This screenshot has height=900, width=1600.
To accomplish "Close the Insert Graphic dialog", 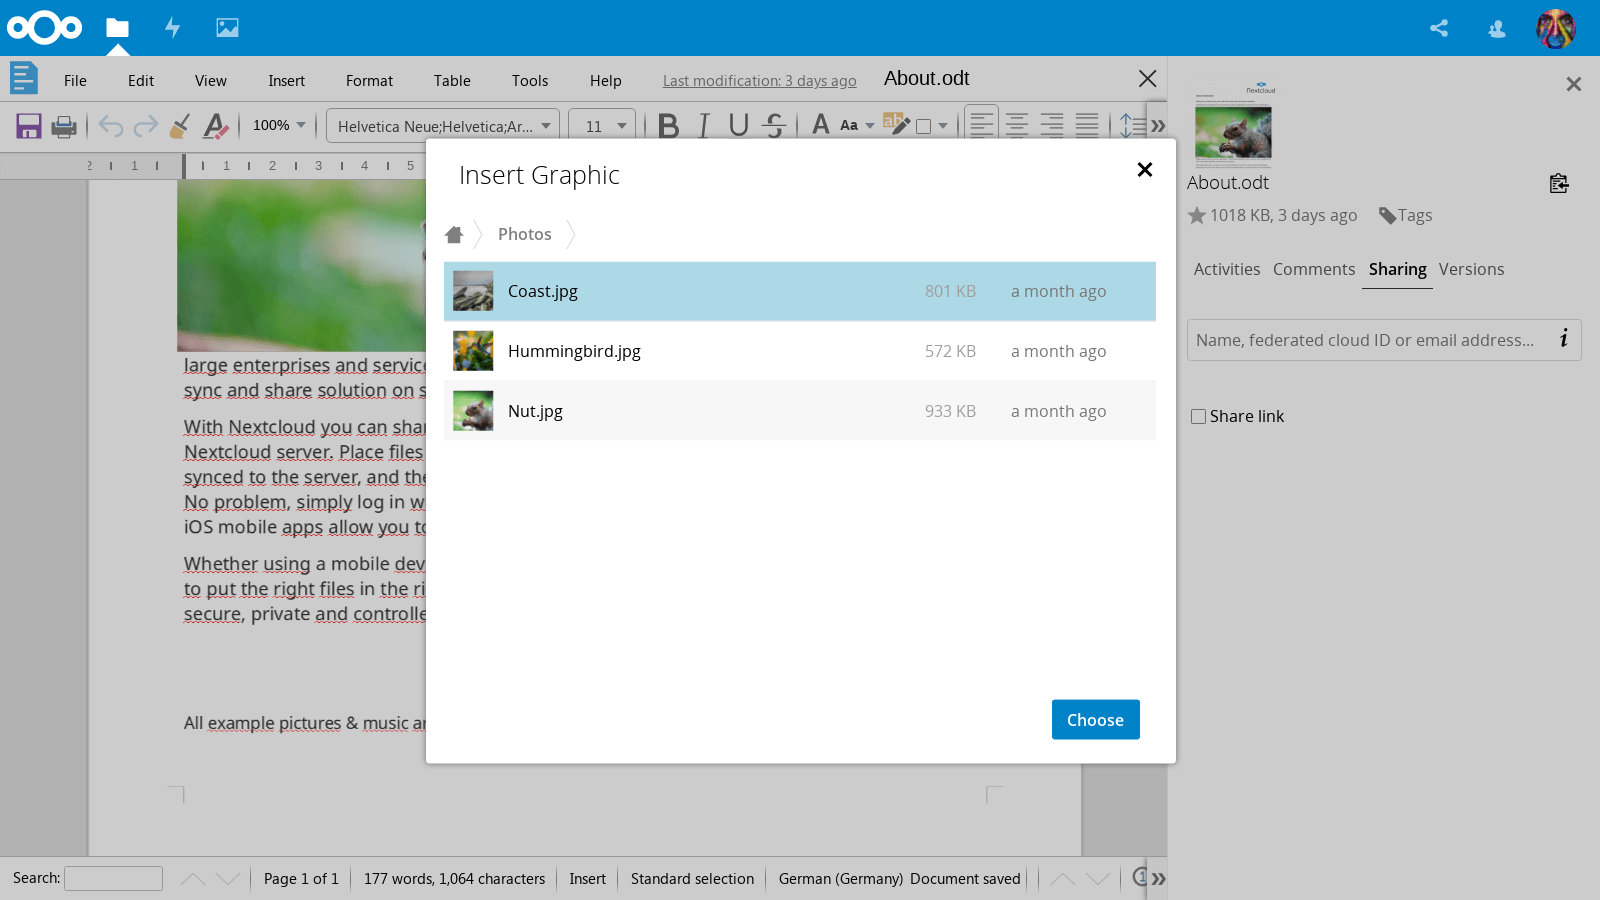I will [1145, 170].
